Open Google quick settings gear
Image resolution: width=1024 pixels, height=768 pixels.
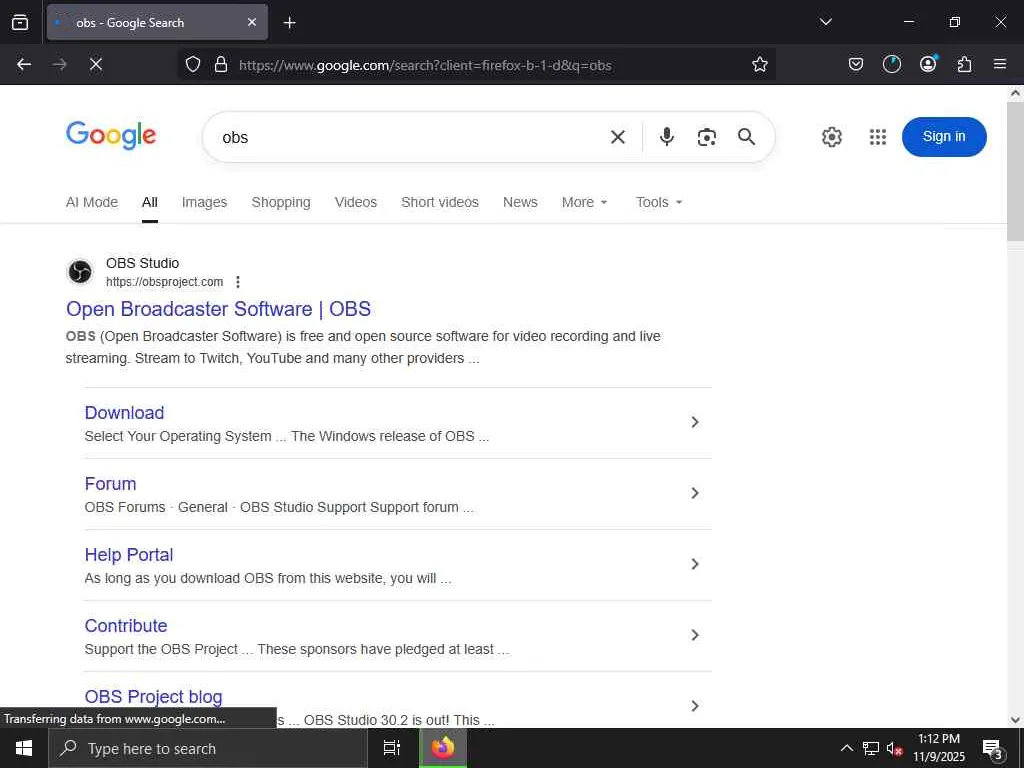pos(831,137)
